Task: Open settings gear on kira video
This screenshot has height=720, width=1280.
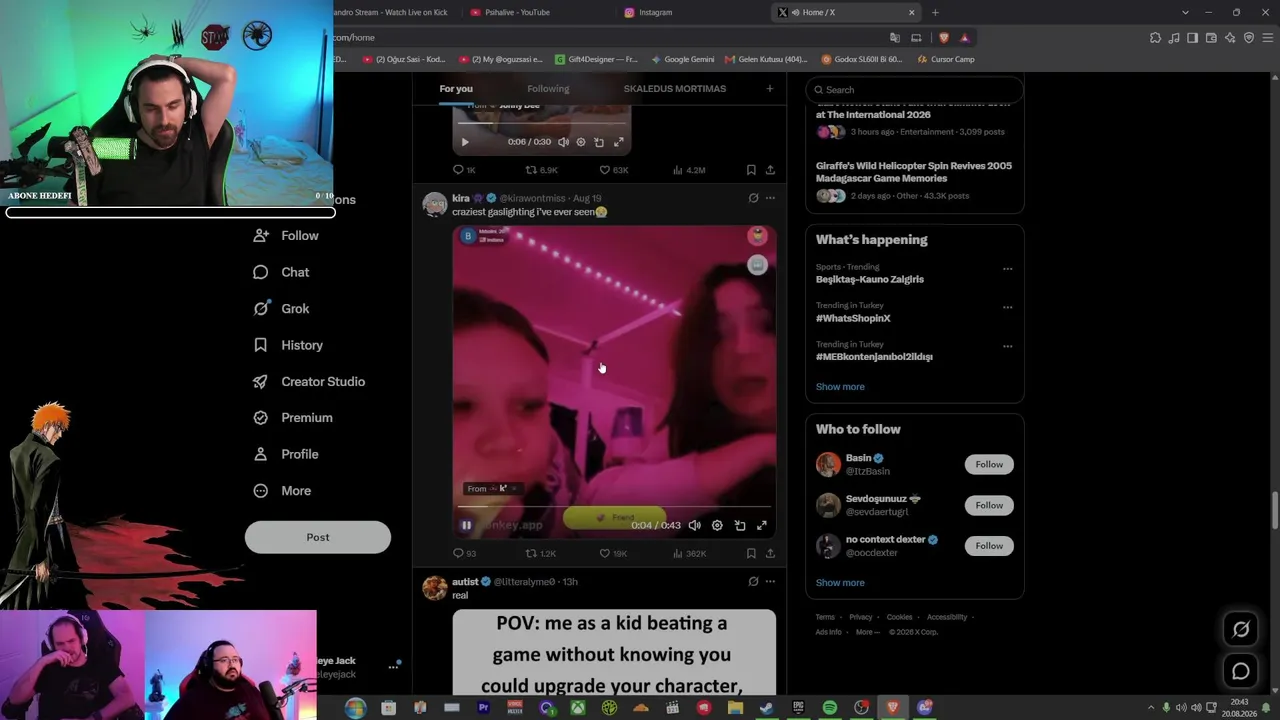Action: pos(717,525)
